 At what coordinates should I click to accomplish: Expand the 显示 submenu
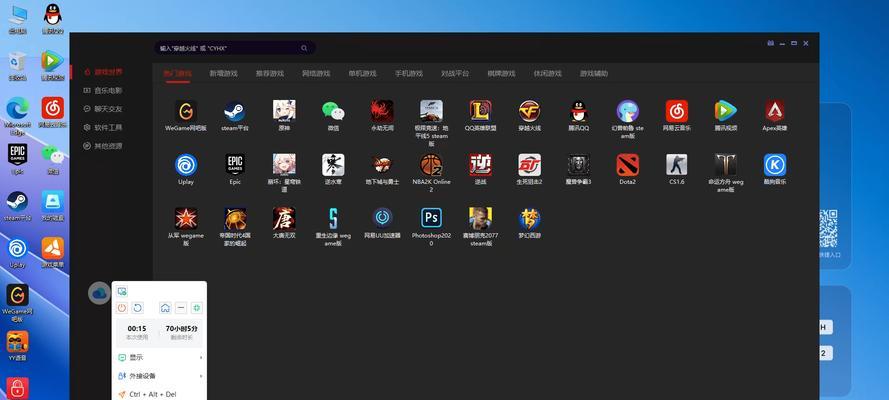(x=160, y=358)
